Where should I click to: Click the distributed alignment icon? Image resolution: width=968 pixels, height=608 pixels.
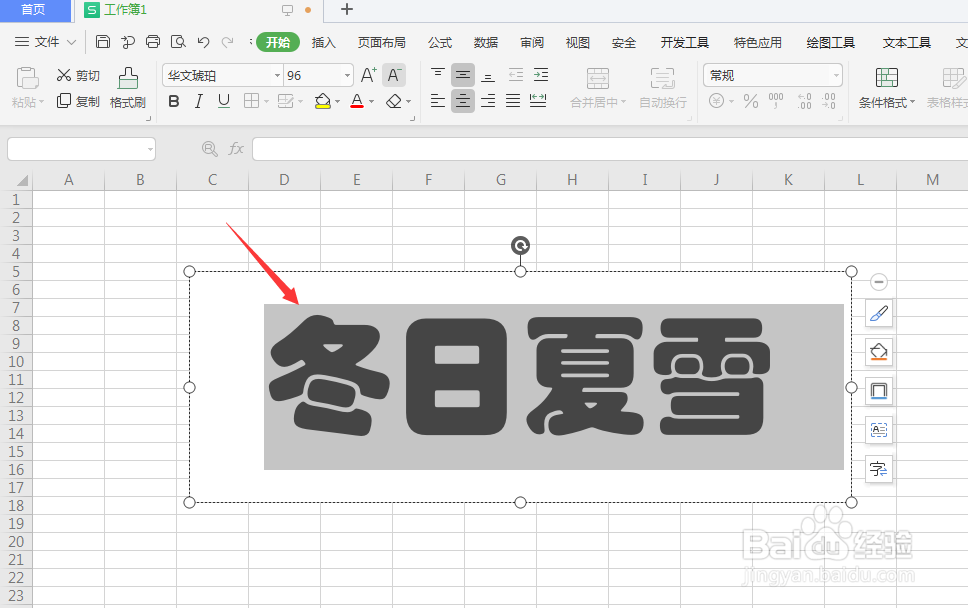pos(538,101)
